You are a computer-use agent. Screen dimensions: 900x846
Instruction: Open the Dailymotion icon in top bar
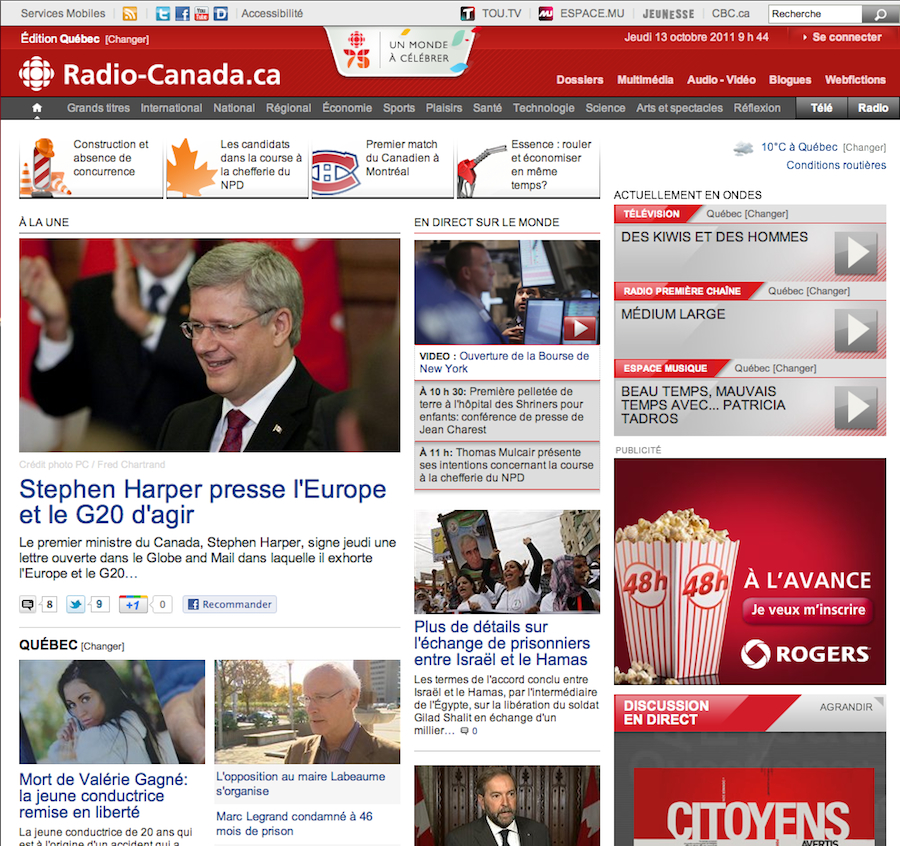coord(221,13)
